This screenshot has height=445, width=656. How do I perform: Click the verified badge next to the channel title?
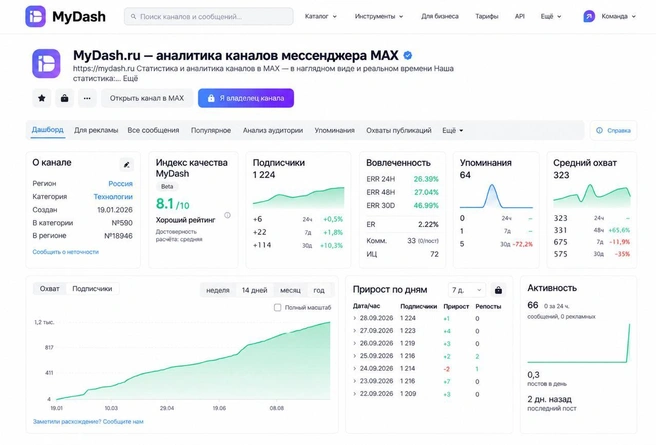[408, 55]
